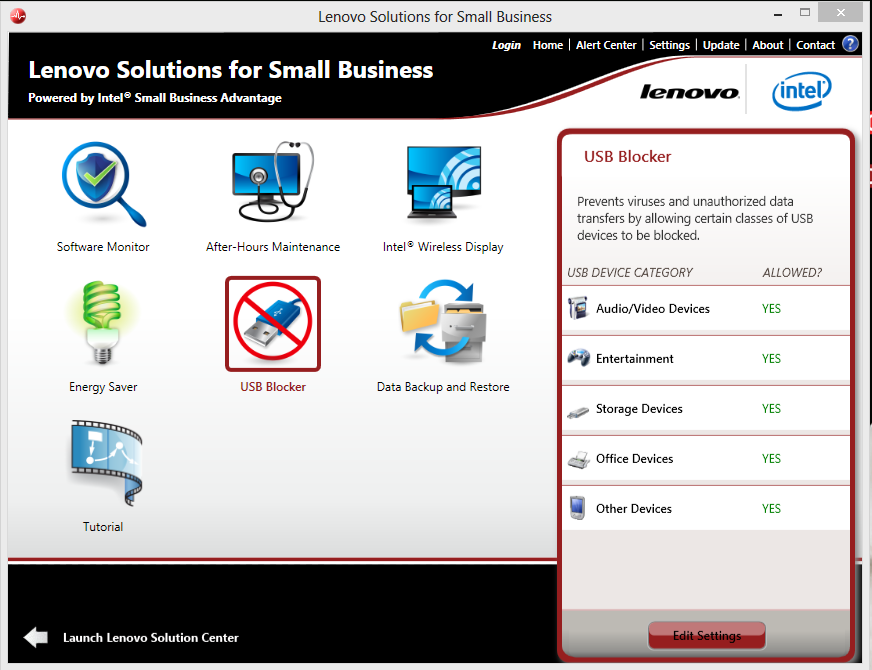
Task: Click the Intel Wireless Display label
Action: [x=443, y=246]
